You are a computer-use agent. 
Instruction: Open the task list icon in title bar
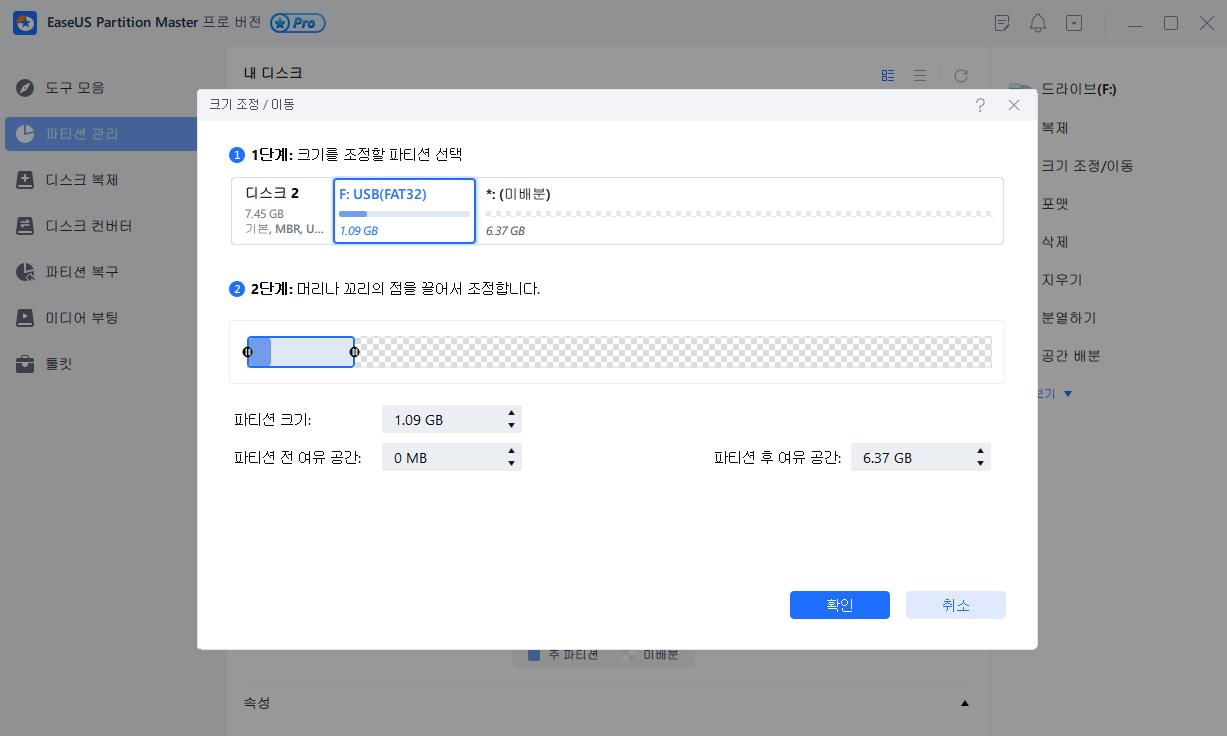coord(1002,23)
